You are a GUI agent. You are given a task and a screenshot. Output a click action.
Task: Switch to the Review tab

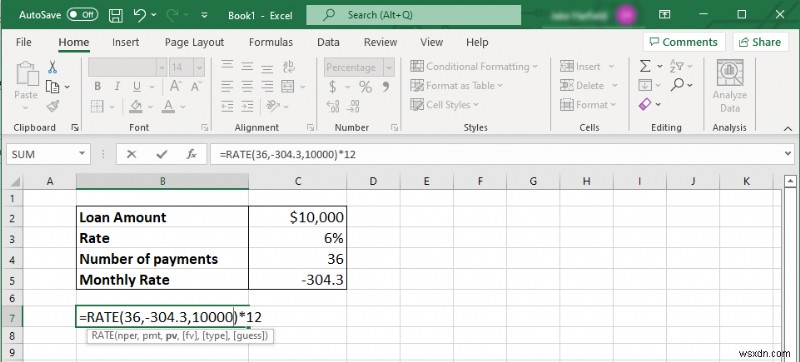[381, 42]
